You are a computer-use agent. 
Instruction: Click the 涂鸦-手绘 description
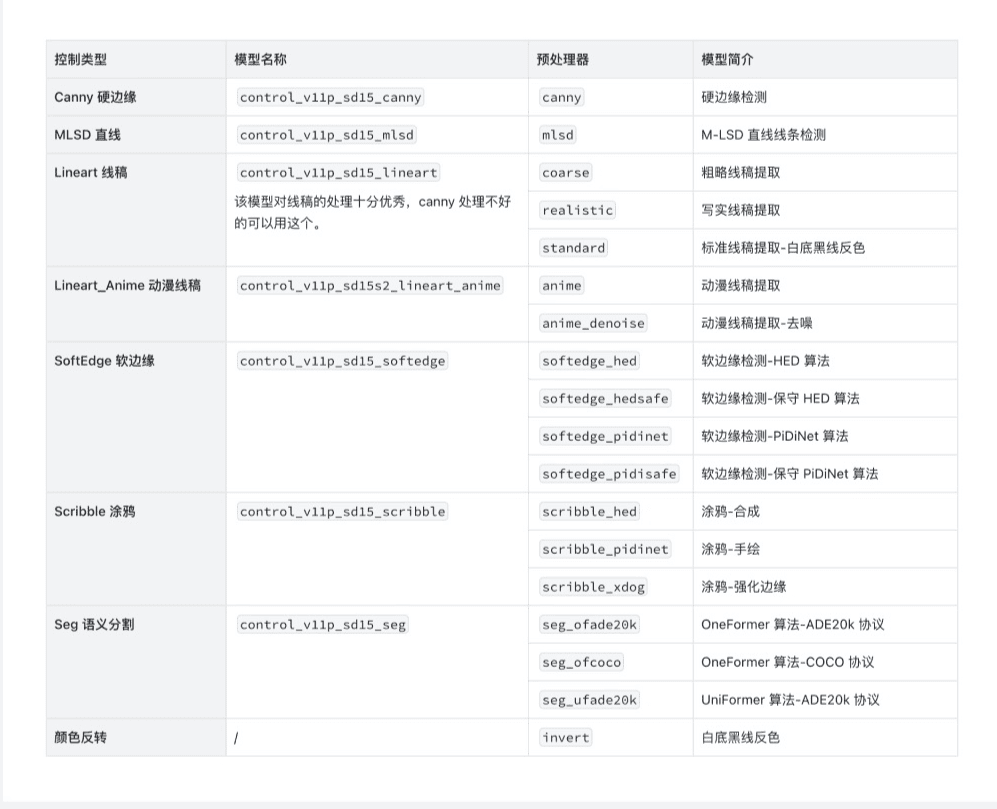(731, 549)
